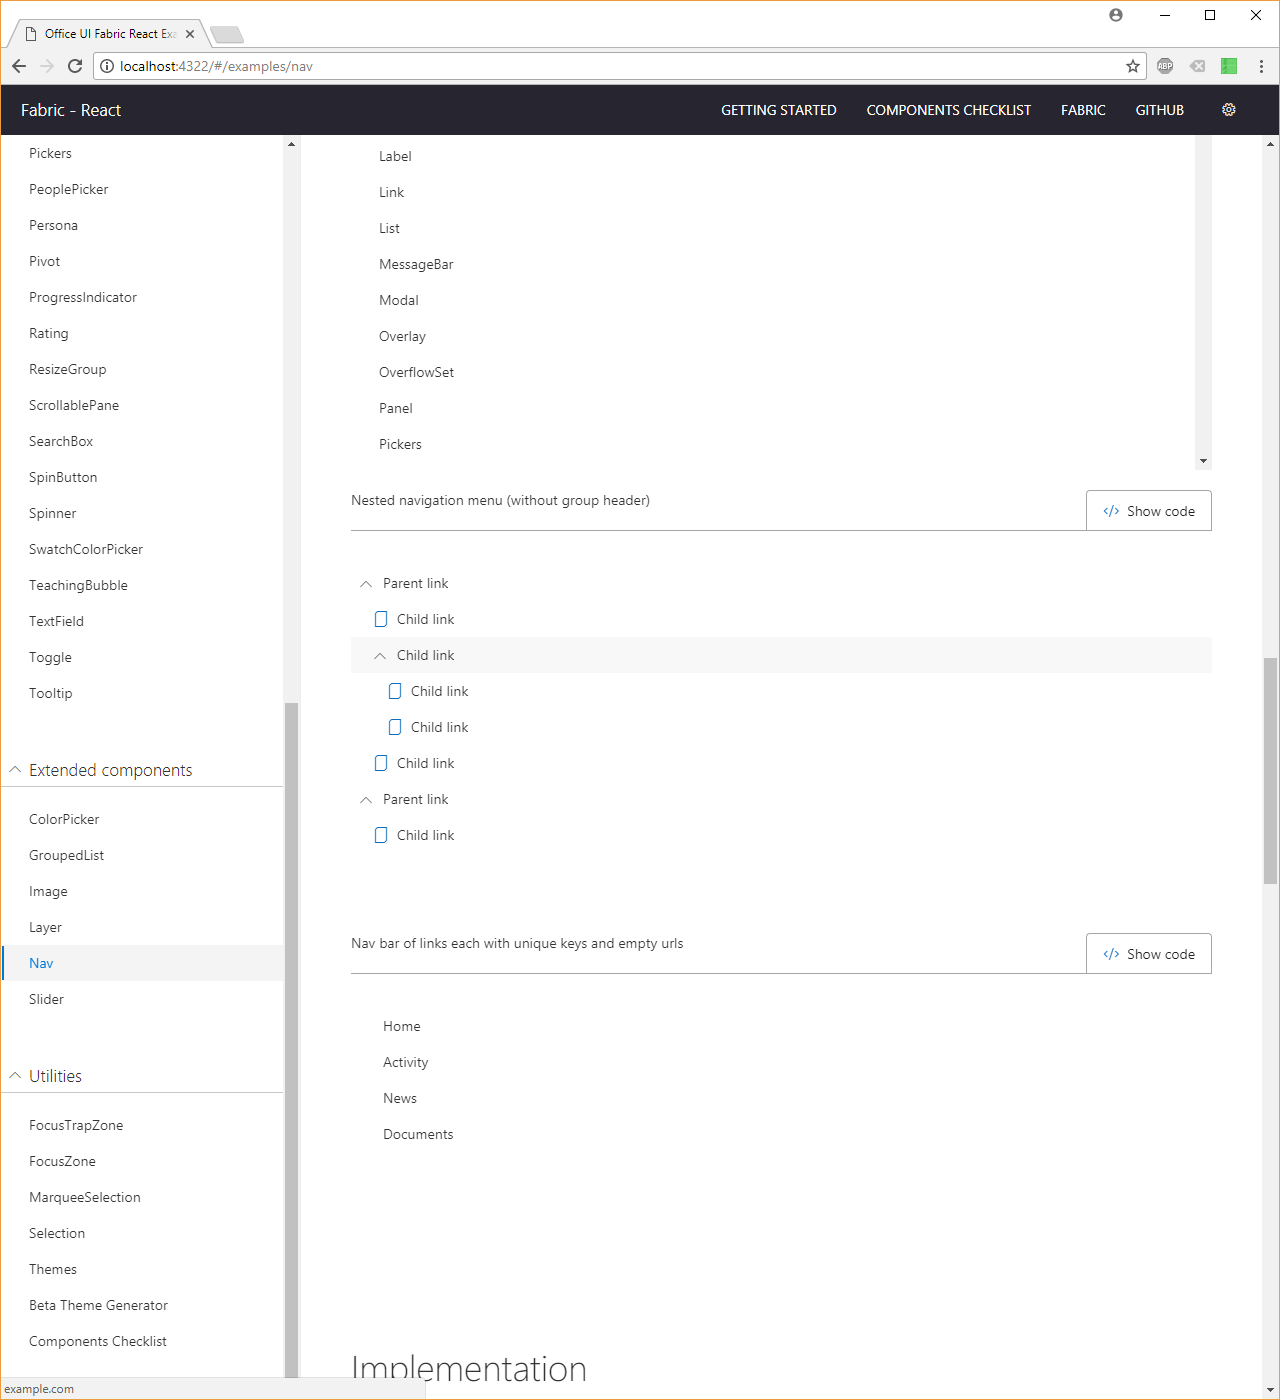Open COMPONENTS CHECKLIST in the top navigation
The image size is (1280, 1400).
coord(948,110)
